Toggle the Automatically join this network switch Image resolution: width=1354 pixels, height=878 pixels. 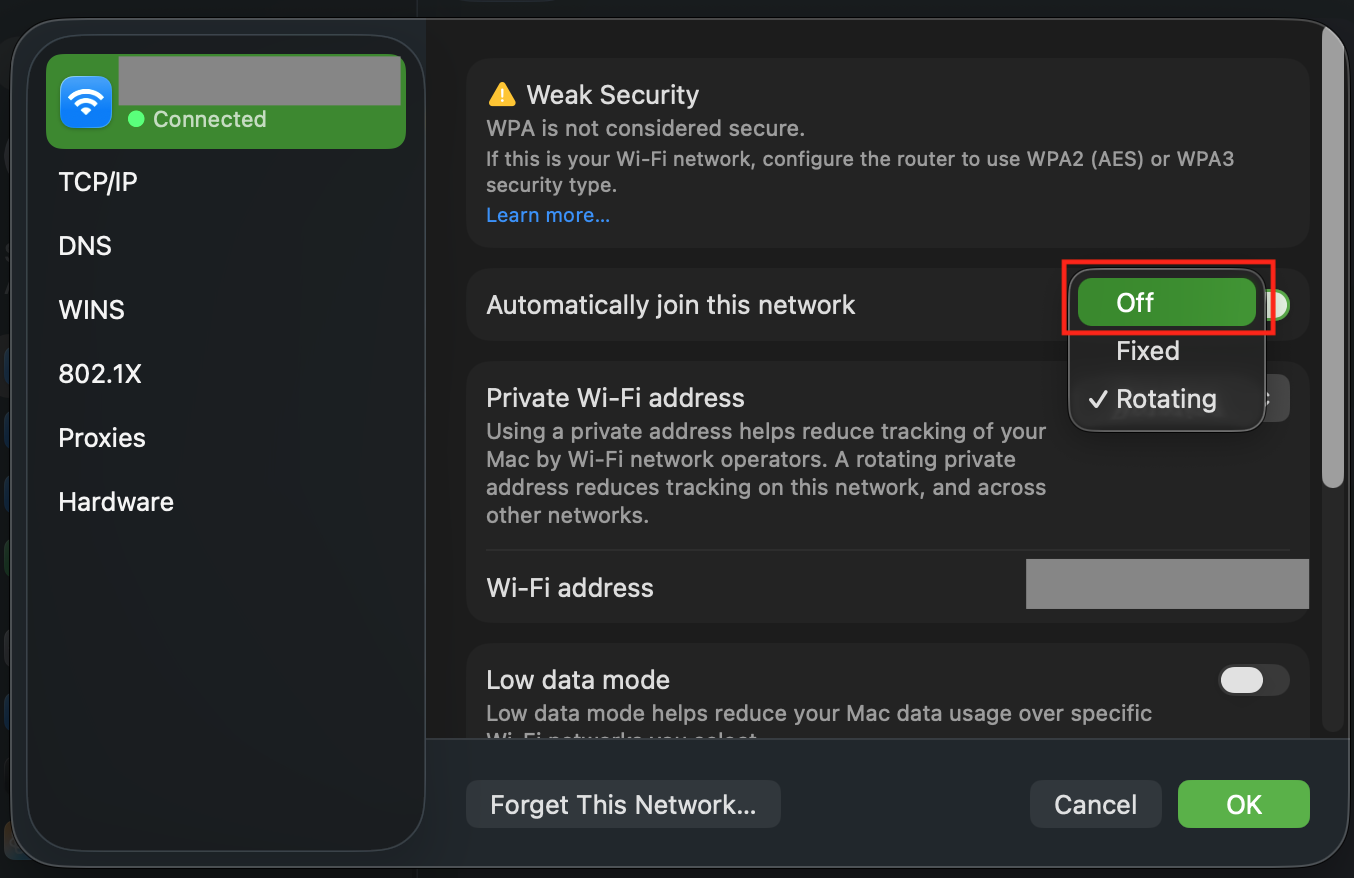pyautogui.click(x=1277, y=305)
